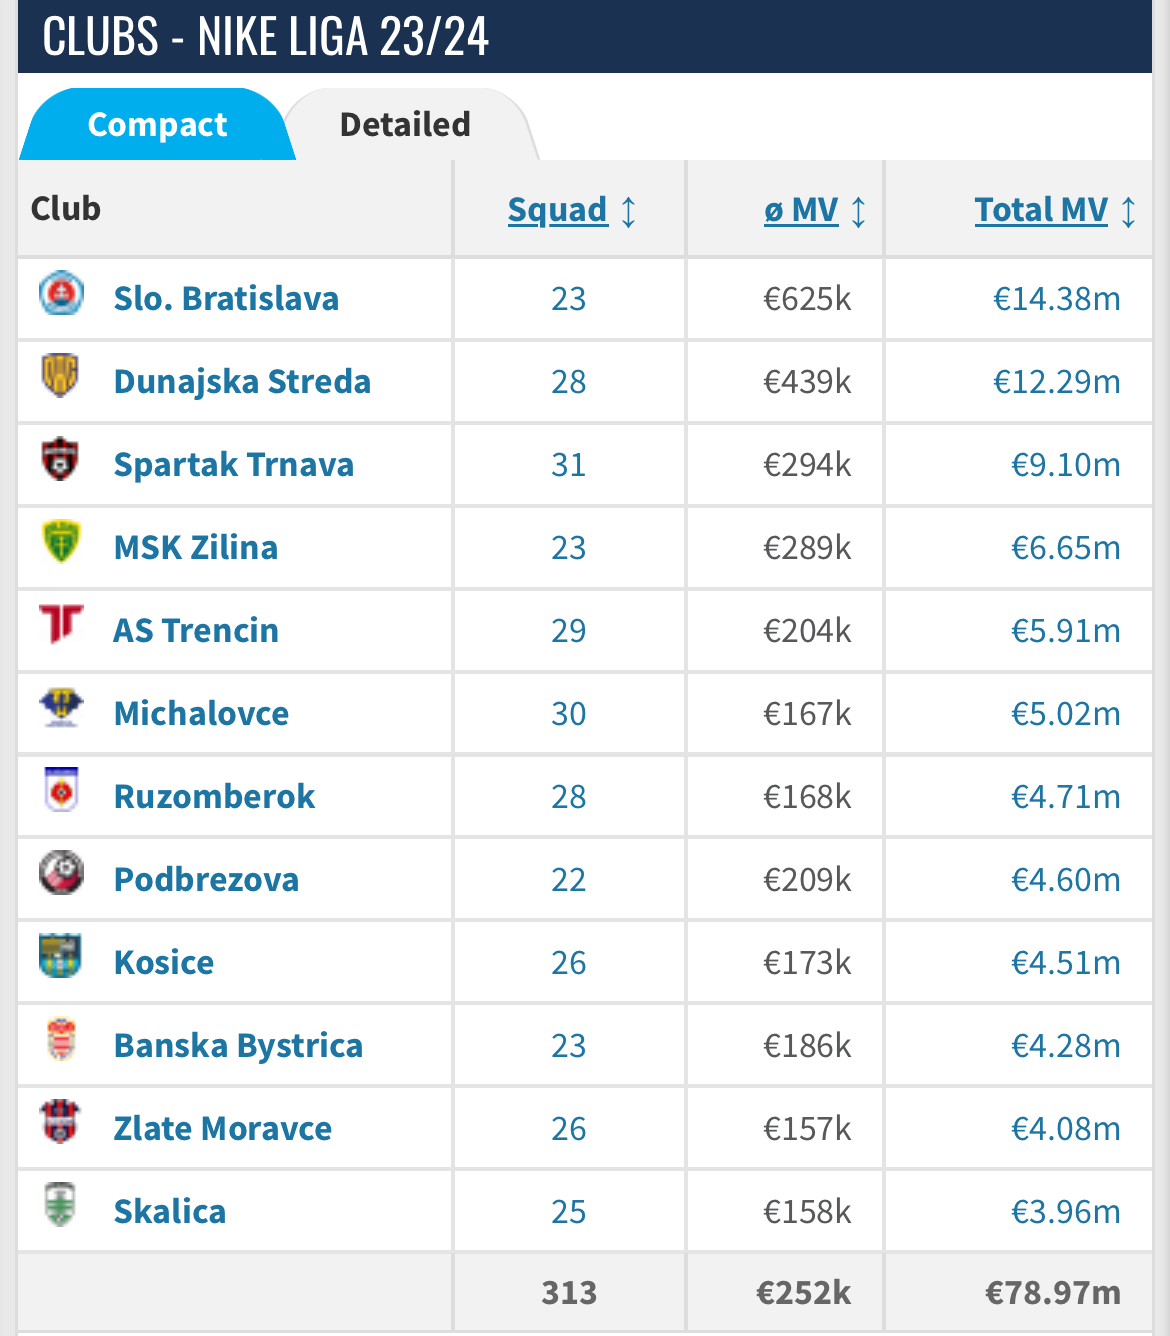Screen dimensions: 1170x1336
Task: Click the Podbrezova club crest icon
Action: click(61, 873)
